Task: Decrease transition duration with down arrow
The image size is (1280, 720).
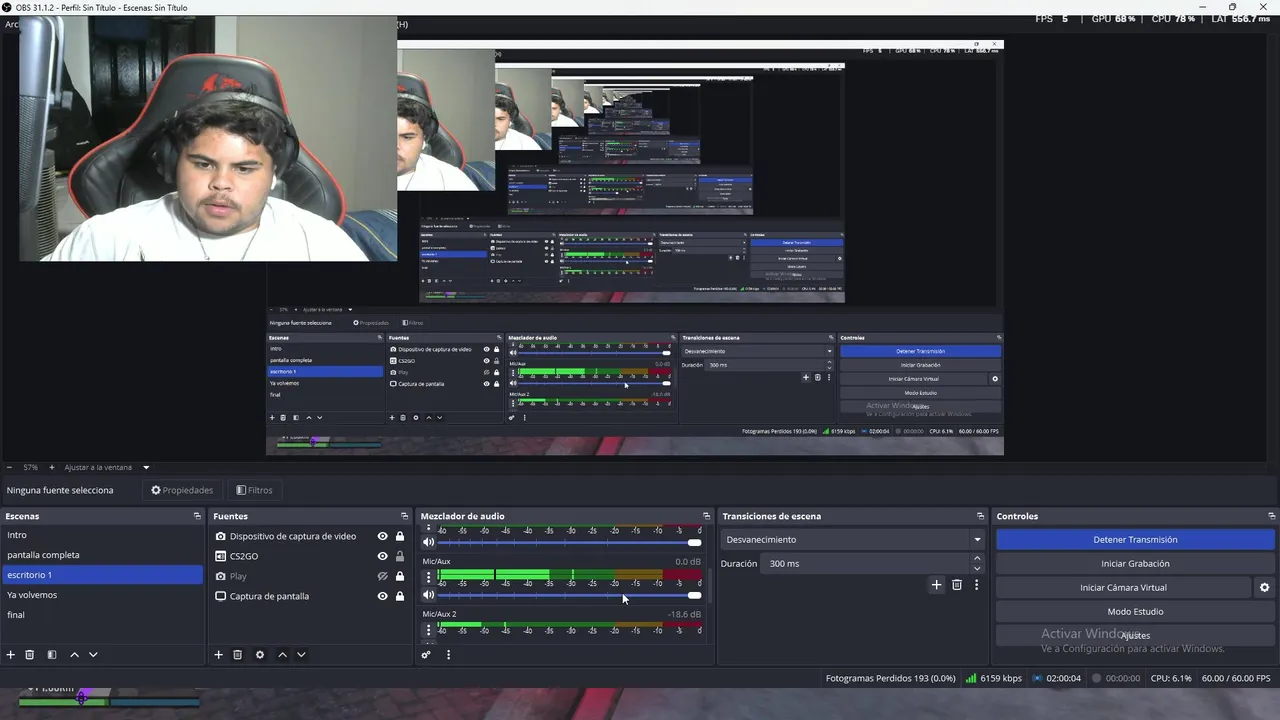Action: 977,568
